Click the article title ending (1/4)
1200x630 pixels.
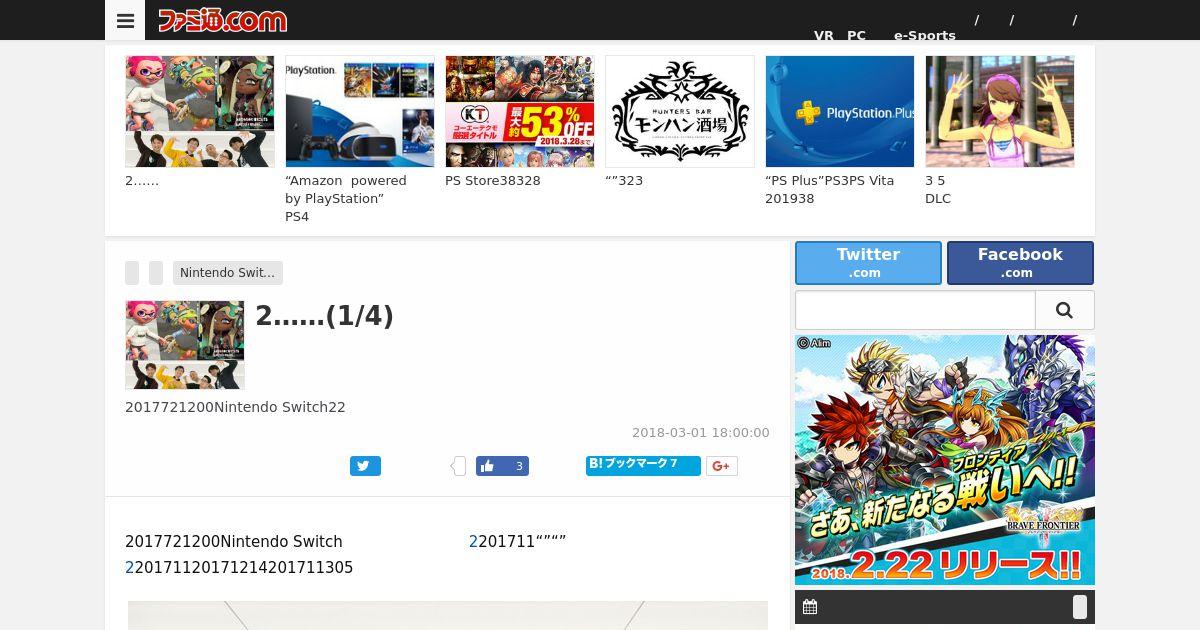coord(324,316)
